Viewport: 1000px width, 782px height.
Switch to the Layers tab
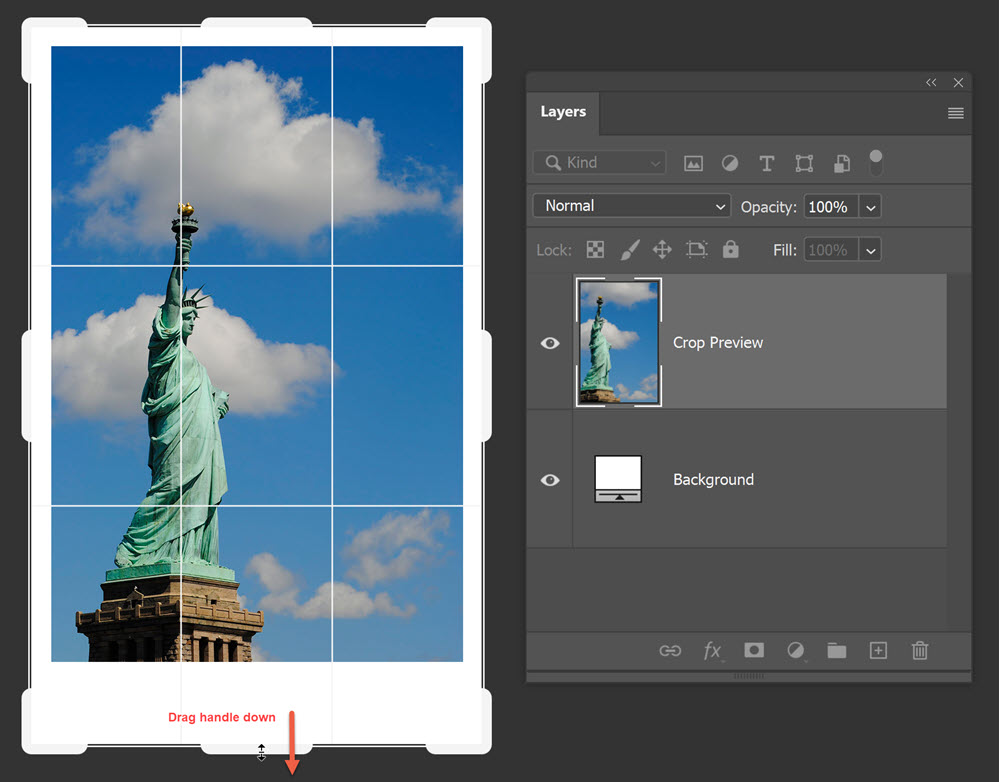[563, 112]
